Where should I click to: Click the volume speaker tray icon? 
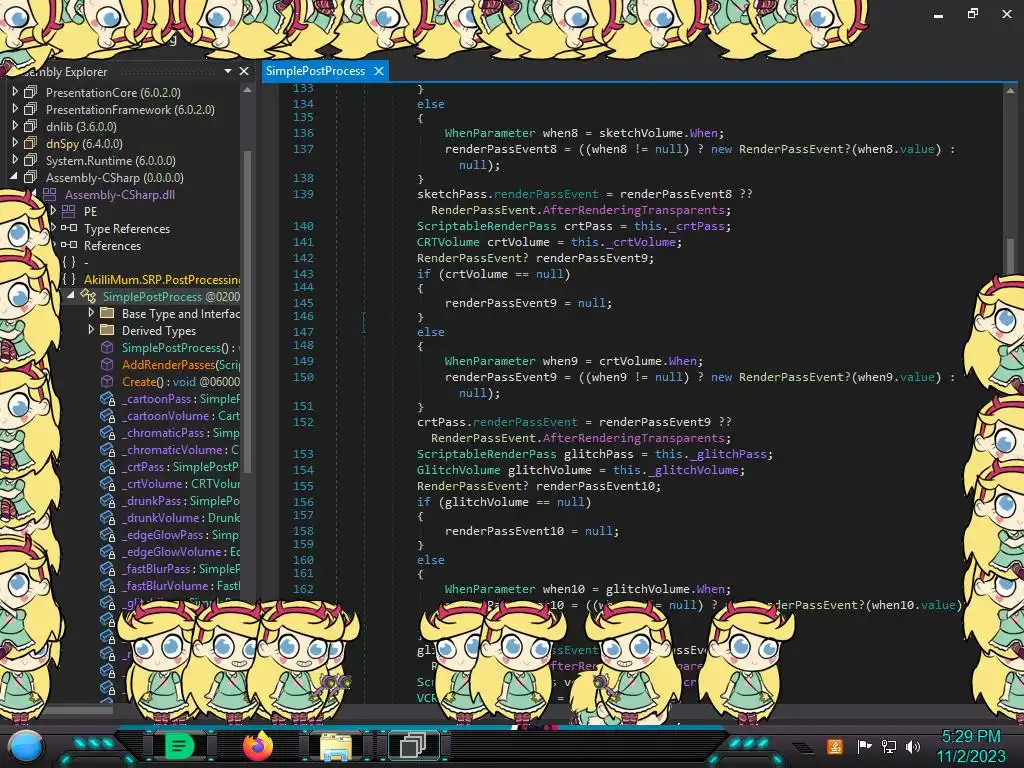tap(913, 746)
